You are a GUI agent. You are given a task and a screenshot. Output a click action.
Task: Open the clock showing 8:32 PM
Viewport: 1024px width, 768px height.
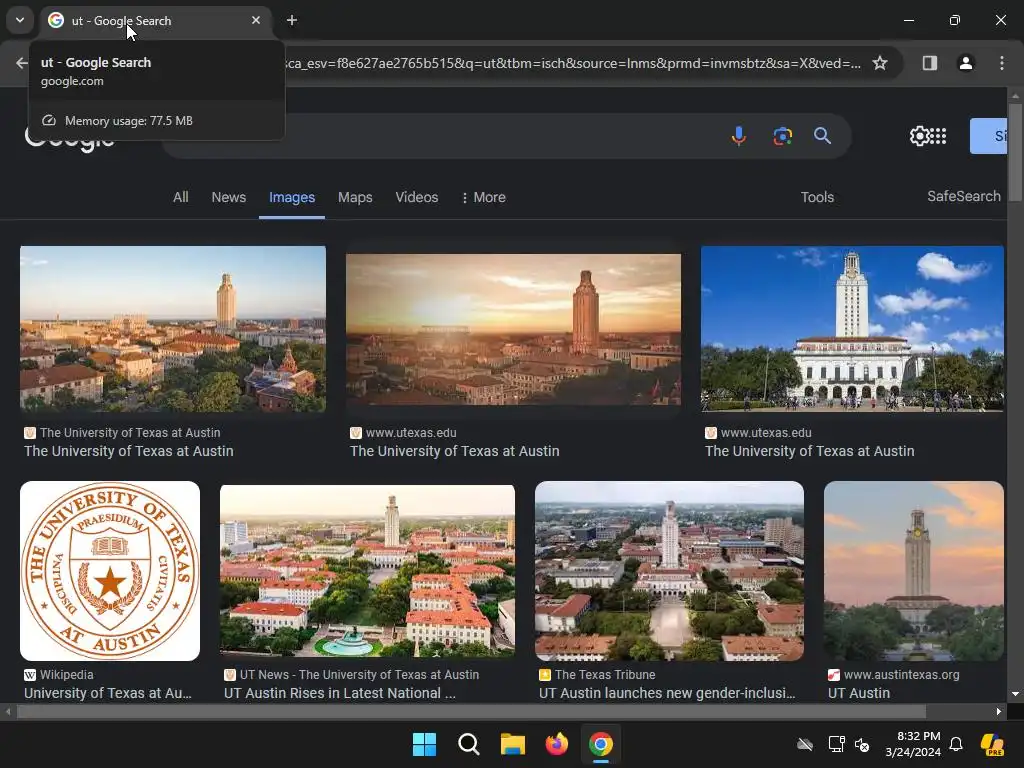[x=913, y=744]
